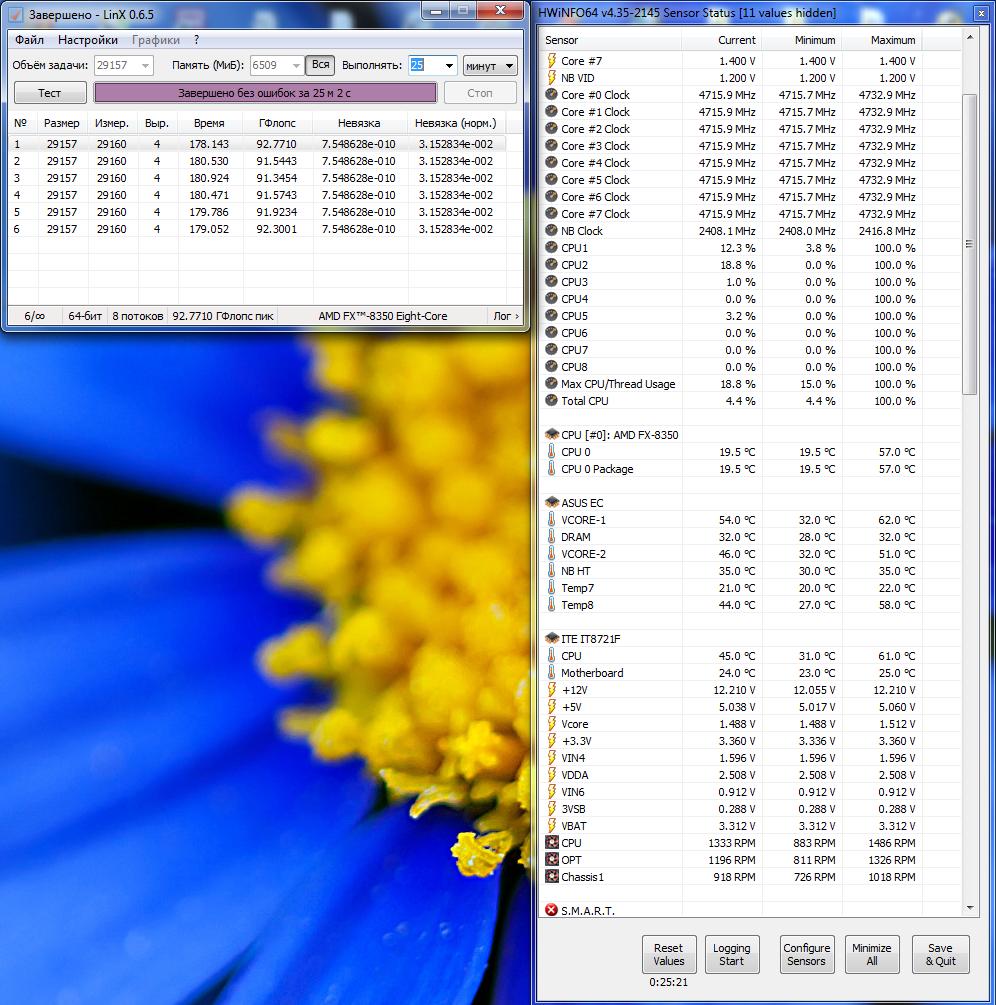Click the AMD FX-8350 sensor chip icon

552,435
